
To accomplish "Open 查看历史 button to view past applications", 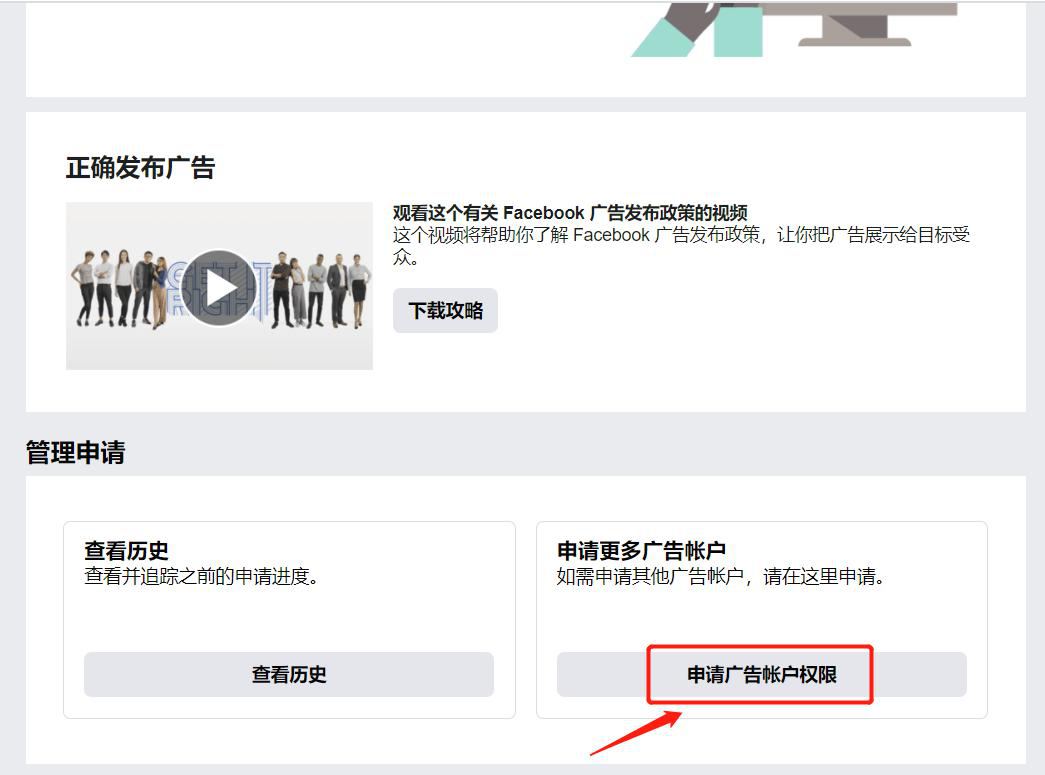I will 289,674.
